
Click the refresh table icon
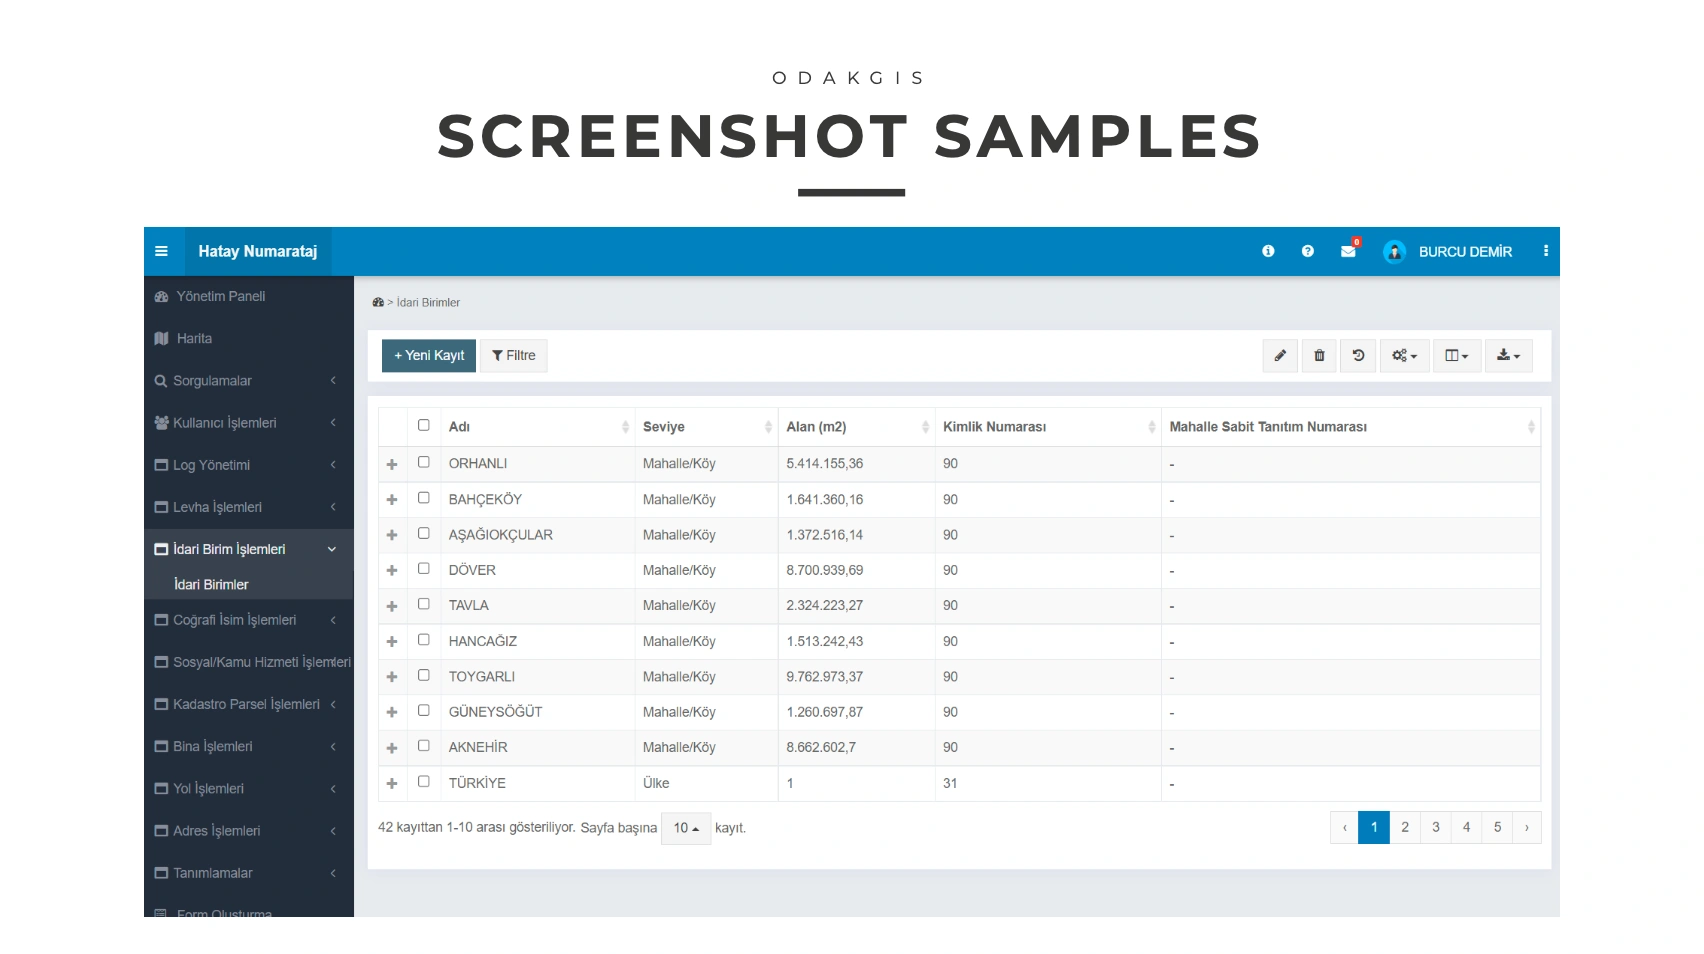pyautogui.click(x=1358, y=355)
